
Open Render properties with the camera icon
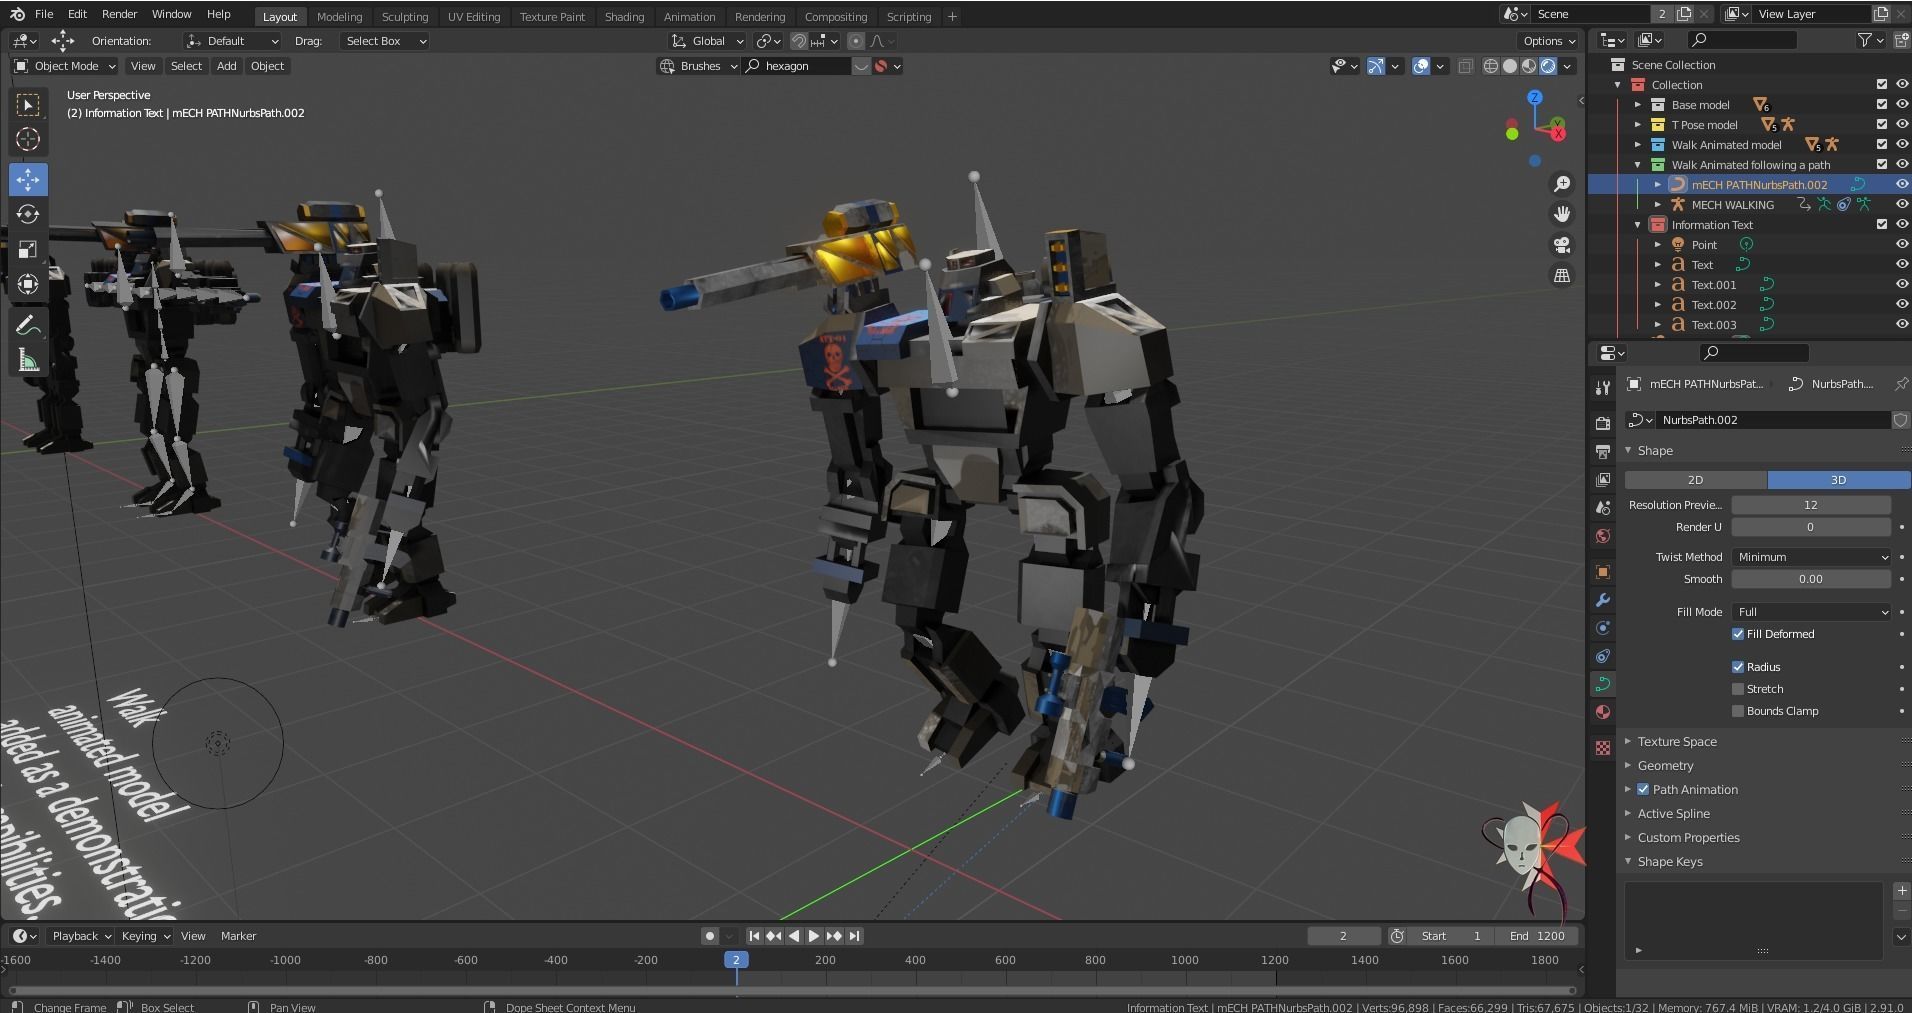[x=1603, y=423]
